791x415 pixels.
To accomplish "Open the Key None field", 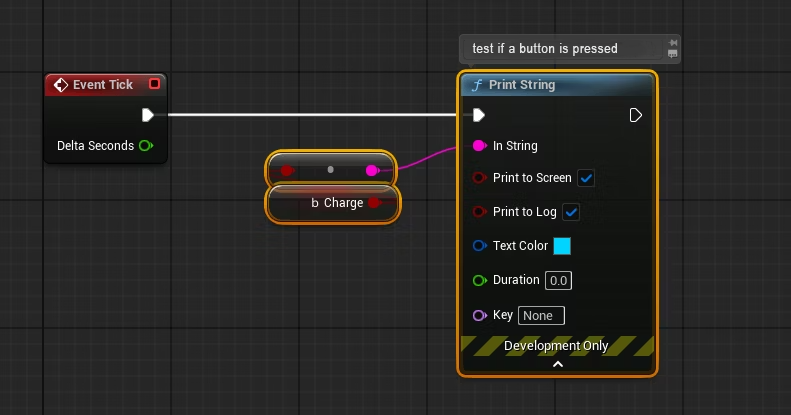I will point(541,316).
